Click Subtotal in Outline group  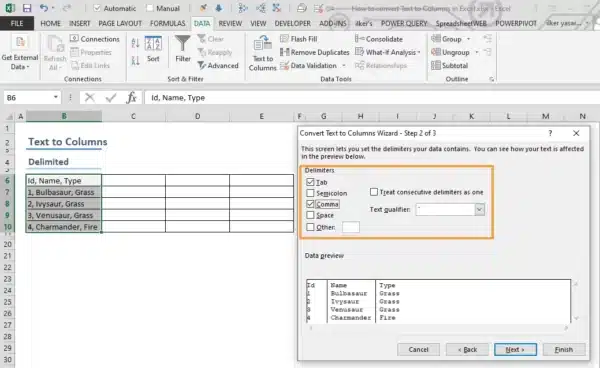tap(450, 65)
